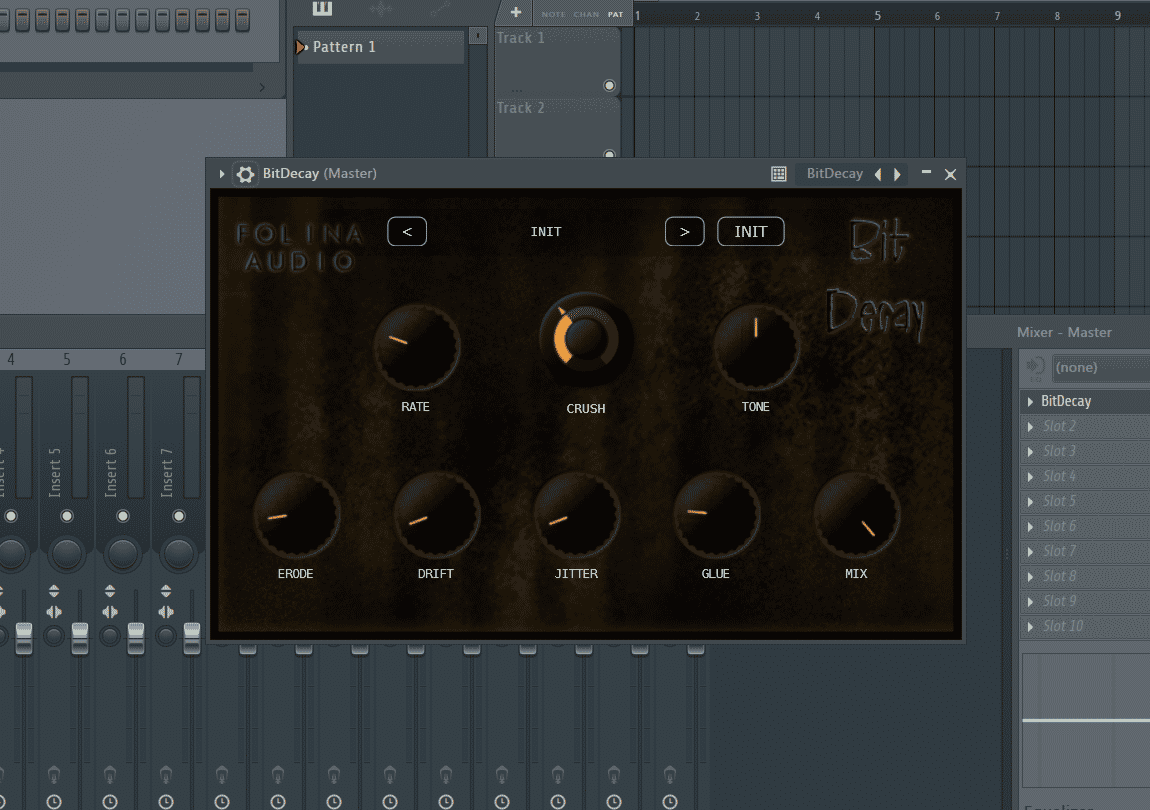This screenshot has width=1150, height=810.
Task: Close the BitDecay plugin window
Action: (x=951, y=174)
